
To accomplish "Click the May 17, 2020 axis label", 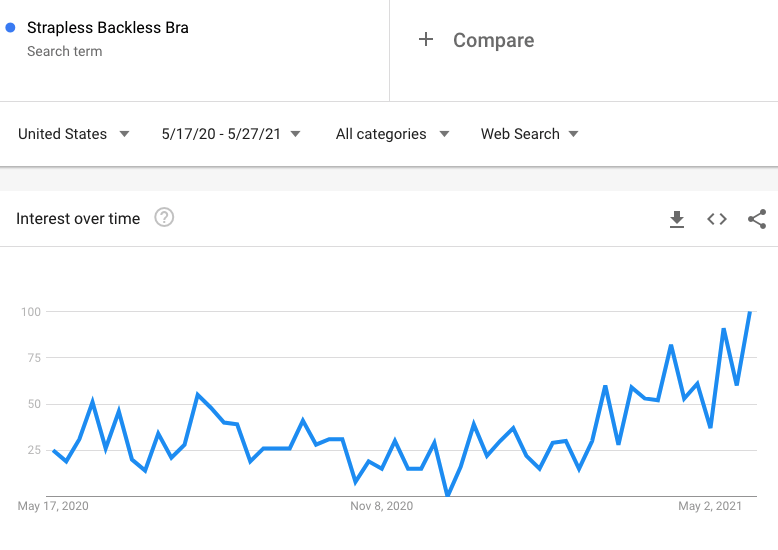I will point(53,506).
